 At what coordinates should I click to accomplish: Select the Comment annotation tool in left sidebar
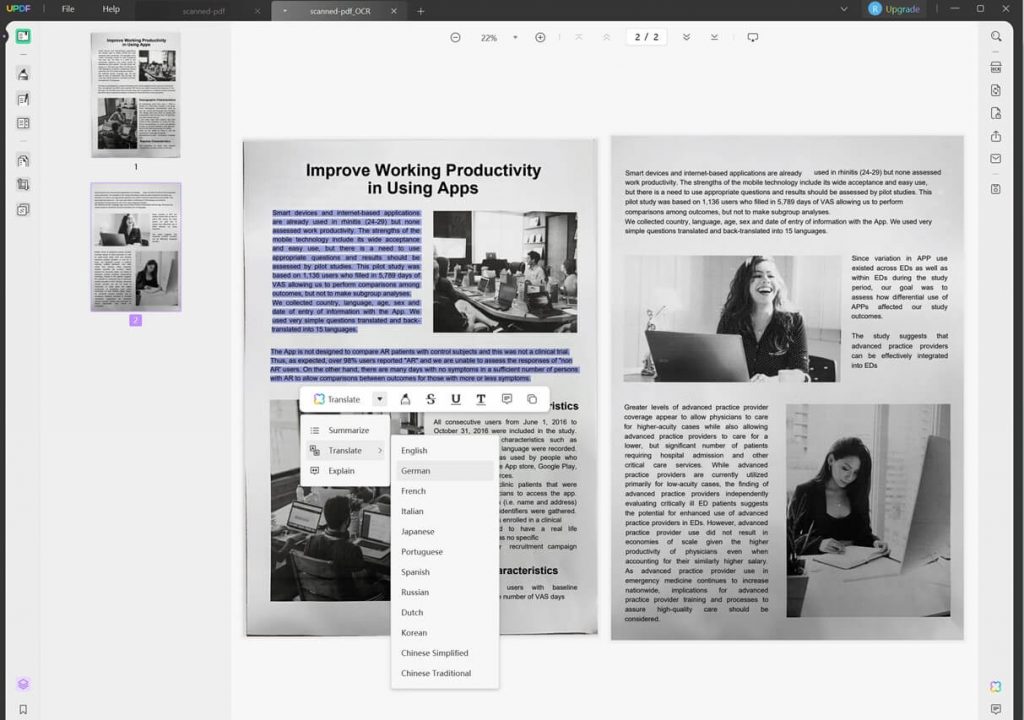point(22,74)
